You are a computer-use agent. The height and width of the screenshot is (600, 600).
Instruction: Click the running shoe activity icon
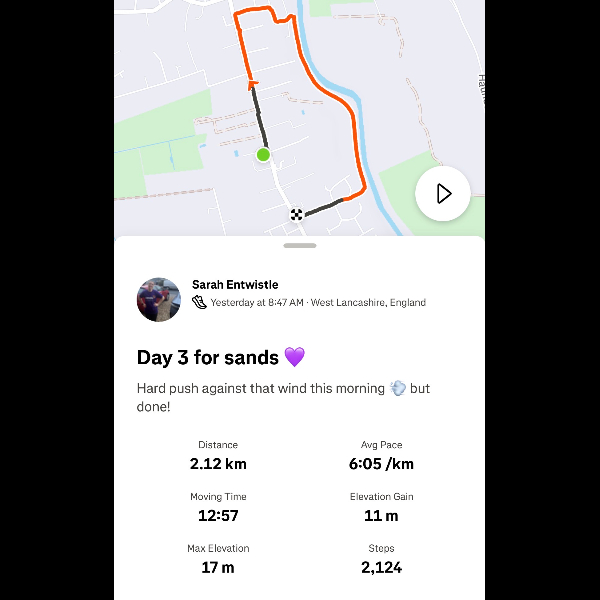click(x=199, y=302)
